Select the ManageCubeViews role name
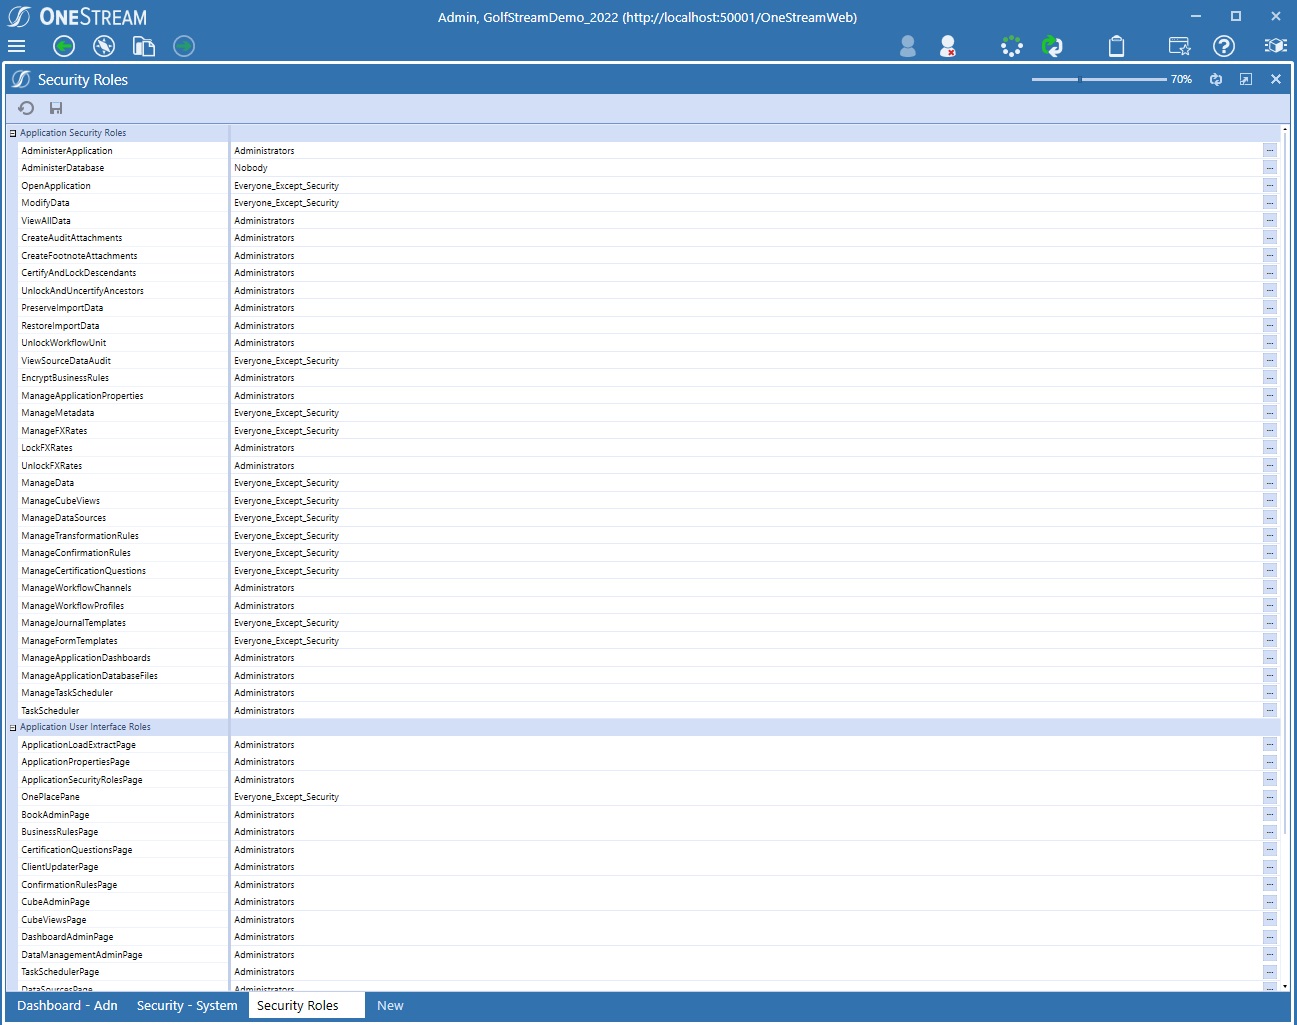 [60, 501]
